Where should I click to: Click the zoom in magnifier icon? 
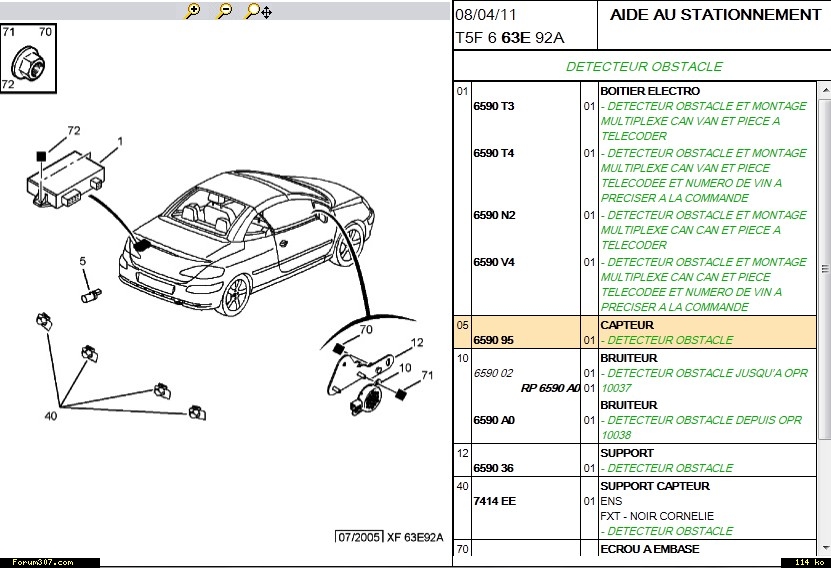coord(192,11)
